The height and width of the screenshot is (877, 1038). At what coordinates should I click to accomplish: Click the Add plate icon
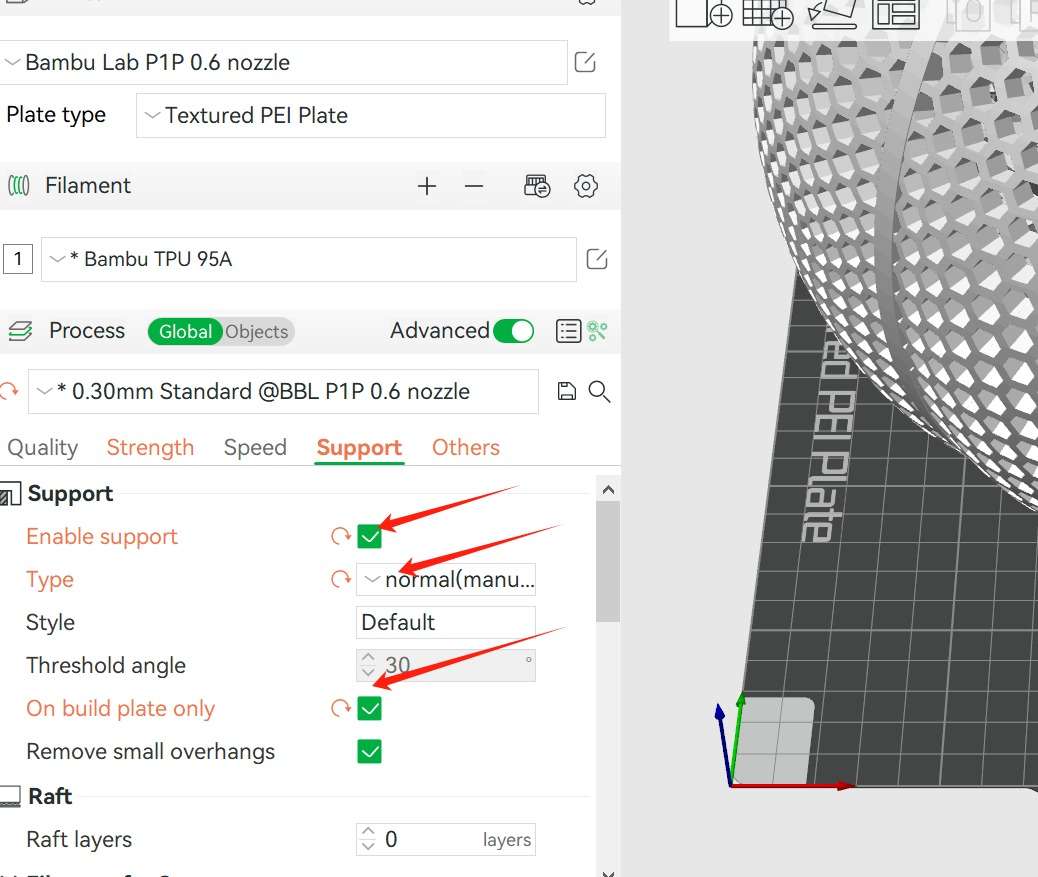767,13
